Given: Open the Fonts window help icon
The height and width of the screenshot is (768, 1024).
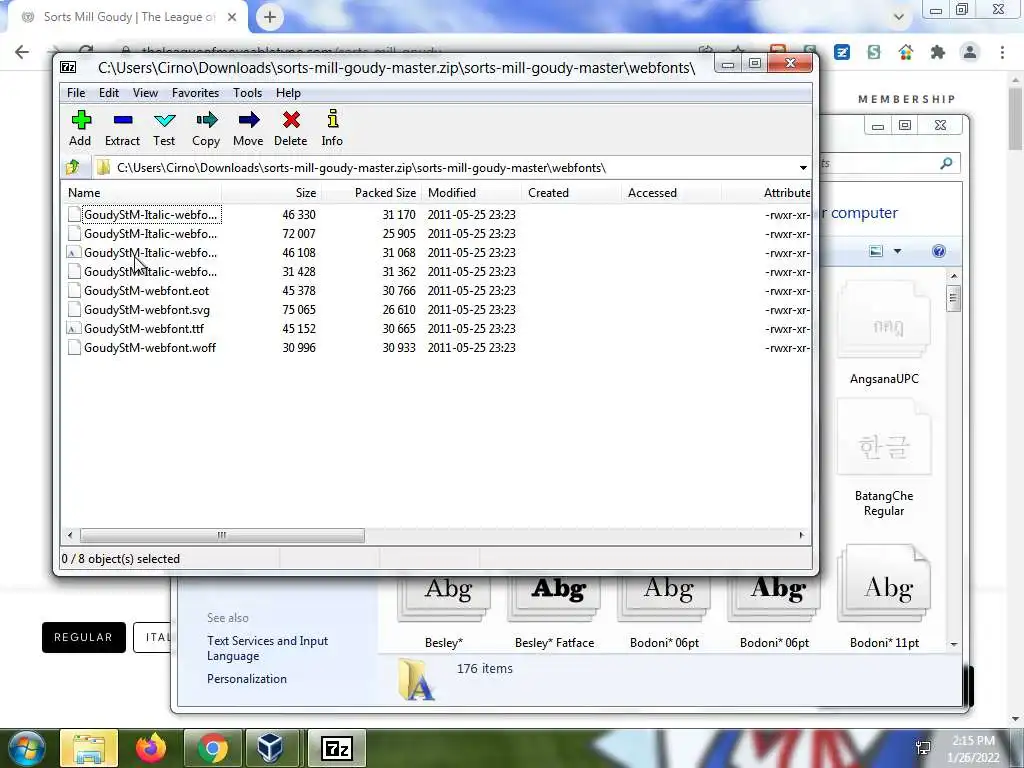Looking at the screenshot, I should pos(938,251).
